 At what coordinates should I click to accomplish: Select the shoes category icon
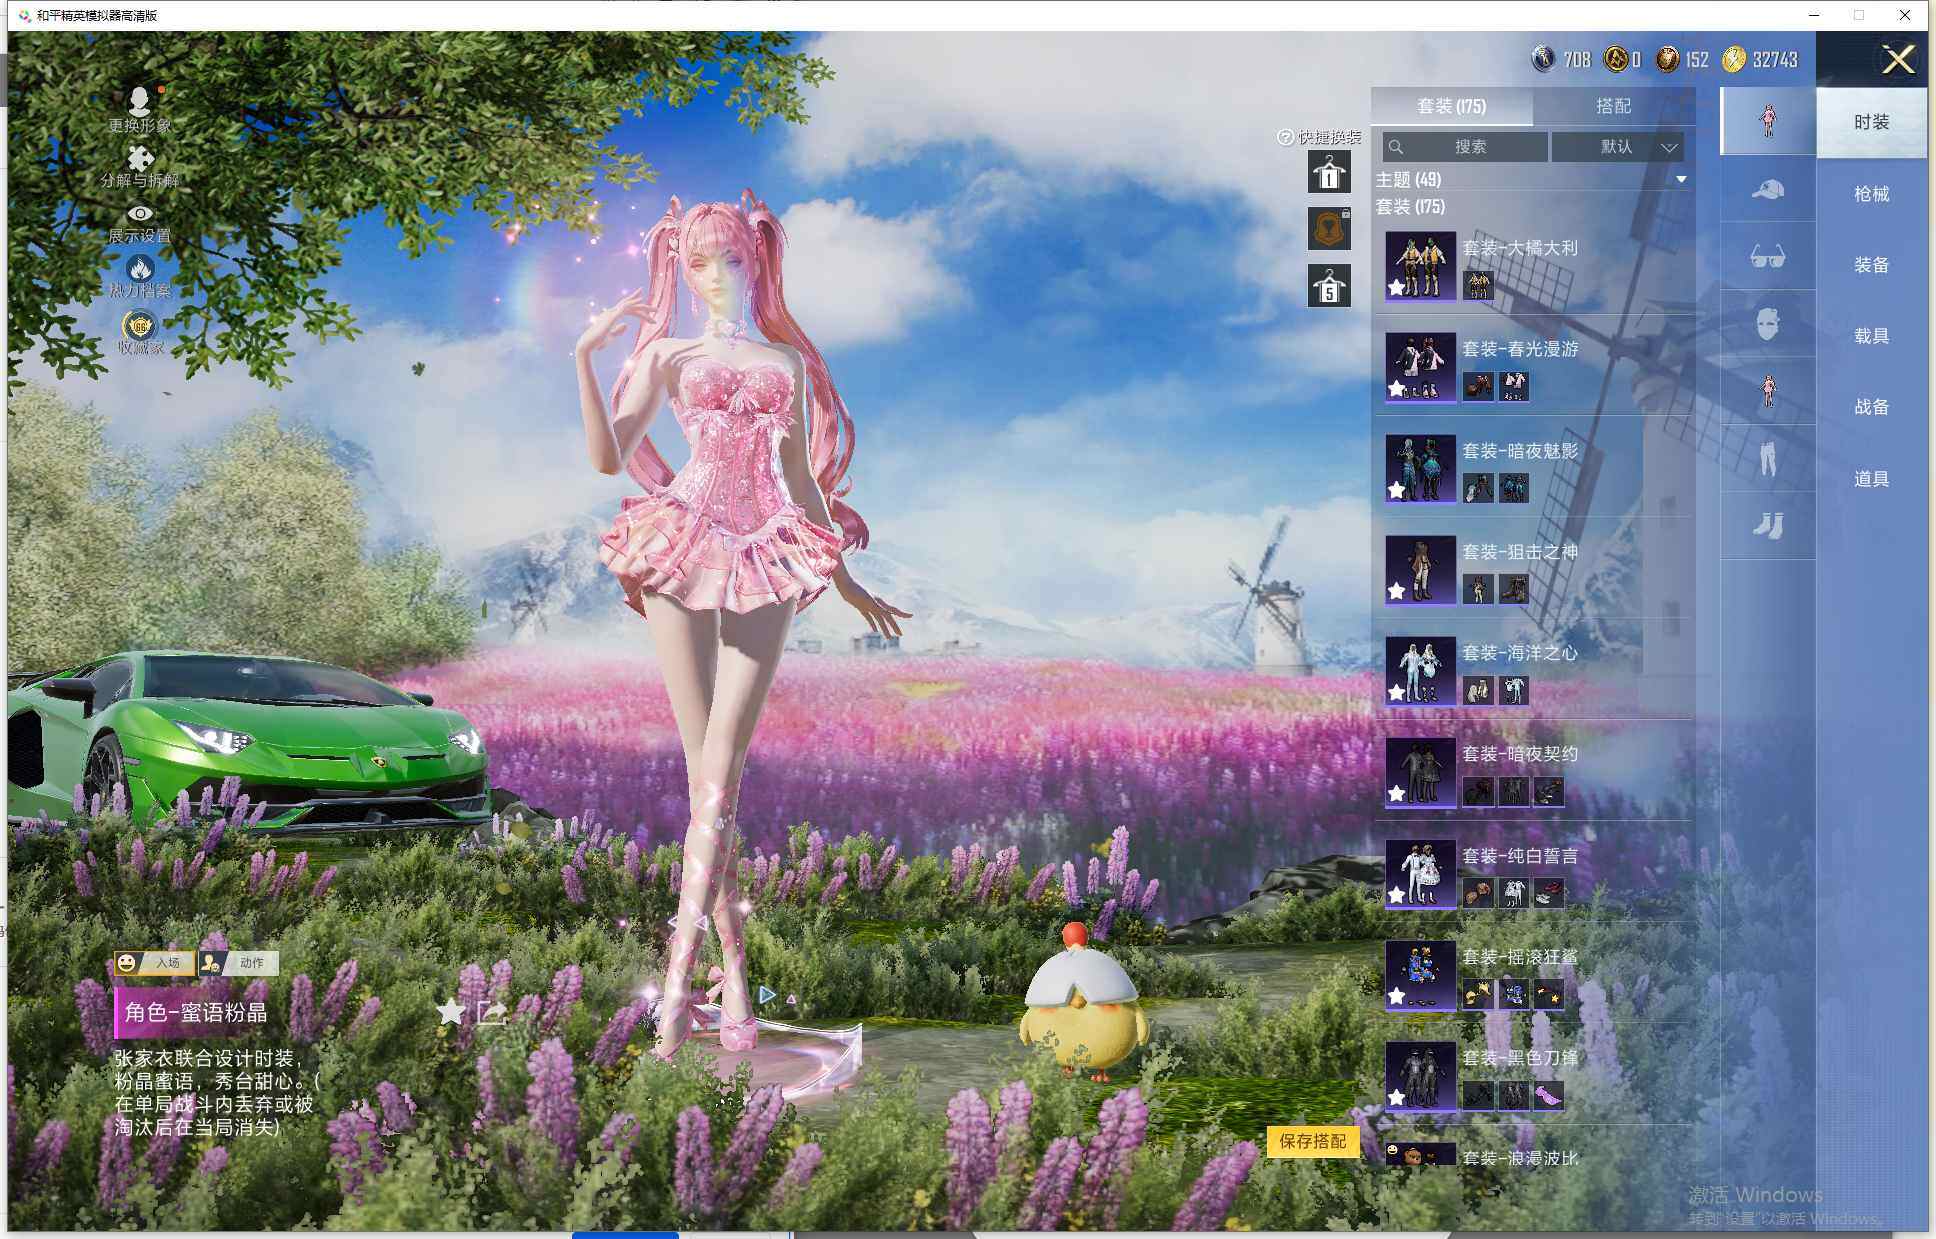click(1767, 526)
